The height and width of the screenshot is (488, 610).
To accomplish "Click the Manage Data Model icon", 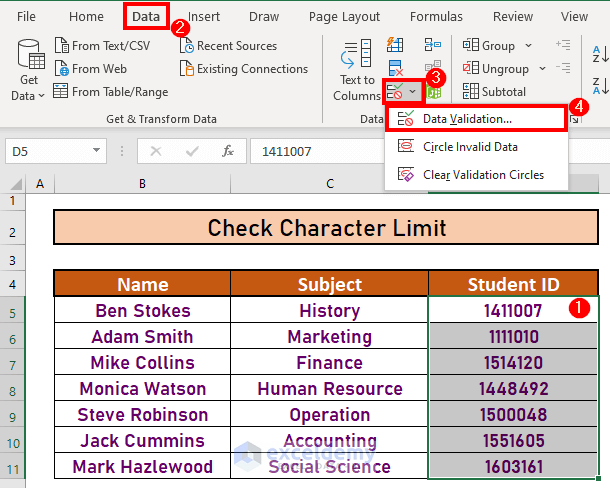I will pyautogui.click(x=434, y=93).
